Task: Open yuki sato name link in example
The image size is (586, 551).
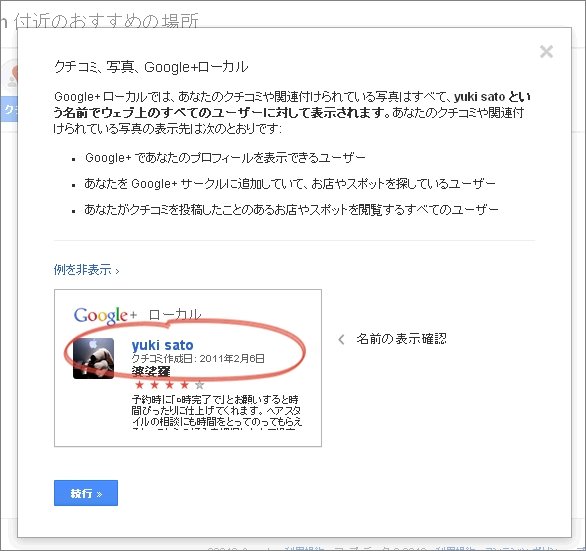Action: pos(163,345)
